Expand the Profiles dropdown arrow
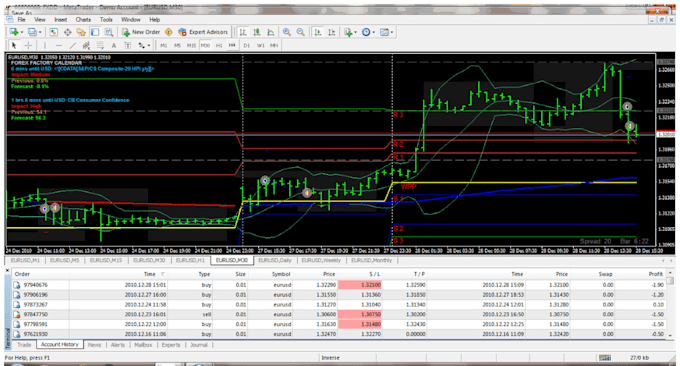Image resolution: width=680 pixels, height=366 pixels. point(40,33)
